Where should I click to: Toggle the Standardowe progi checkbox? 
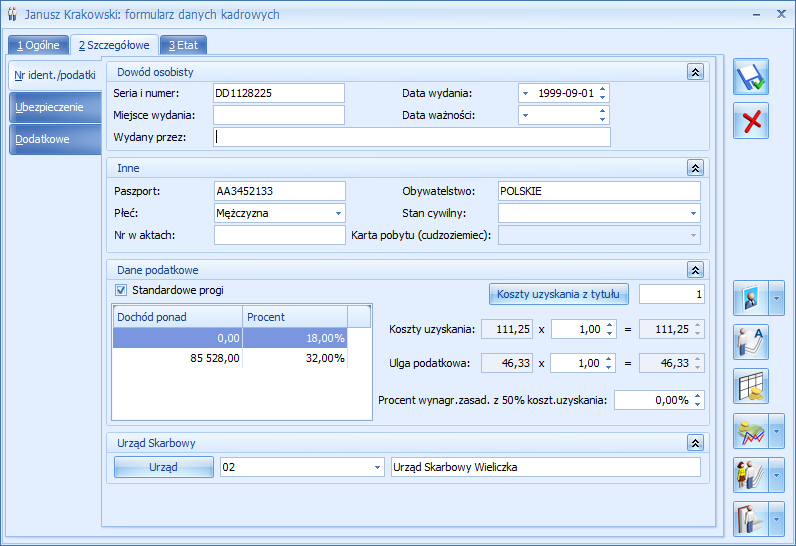121,290
